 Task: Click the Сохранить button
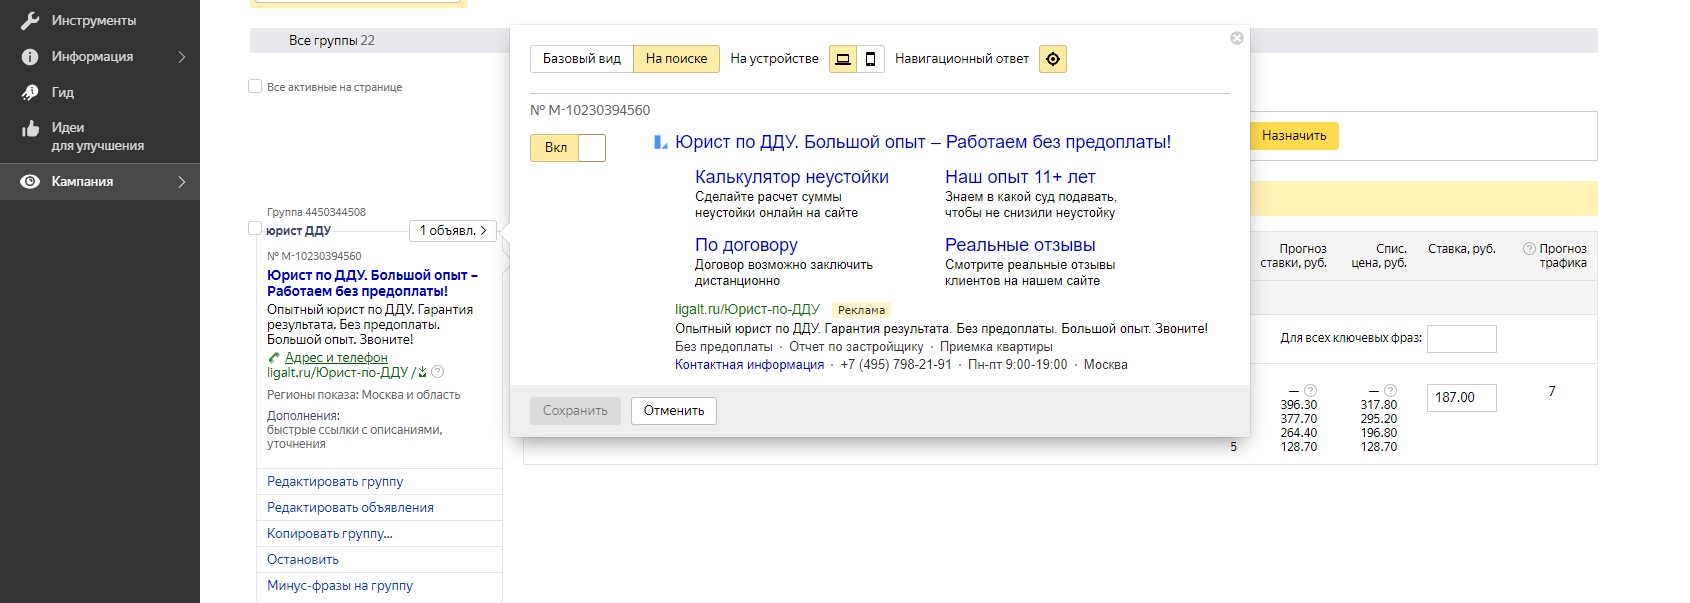(575, 411)
